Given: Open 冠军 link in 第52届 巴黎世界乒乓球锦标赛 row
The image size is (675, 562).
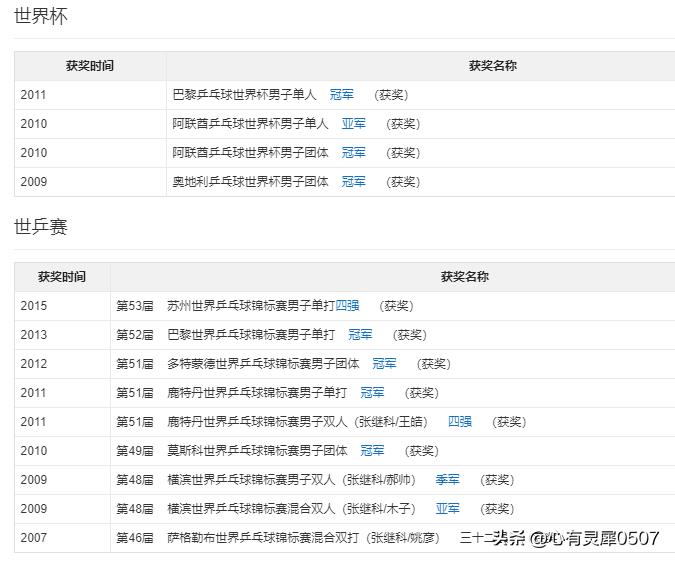Looking at the screenshot, I should click(x=360, y=335).
